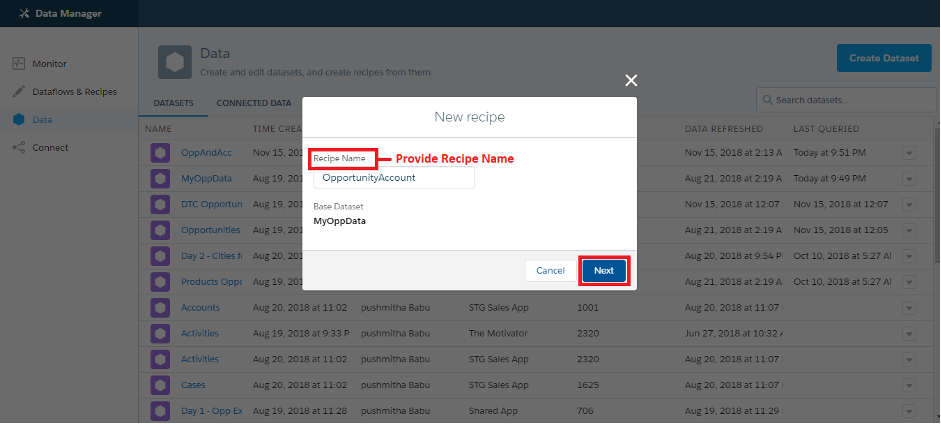Click the large Data header icon
The image size is (941, 424).
[x=175, y=62]
